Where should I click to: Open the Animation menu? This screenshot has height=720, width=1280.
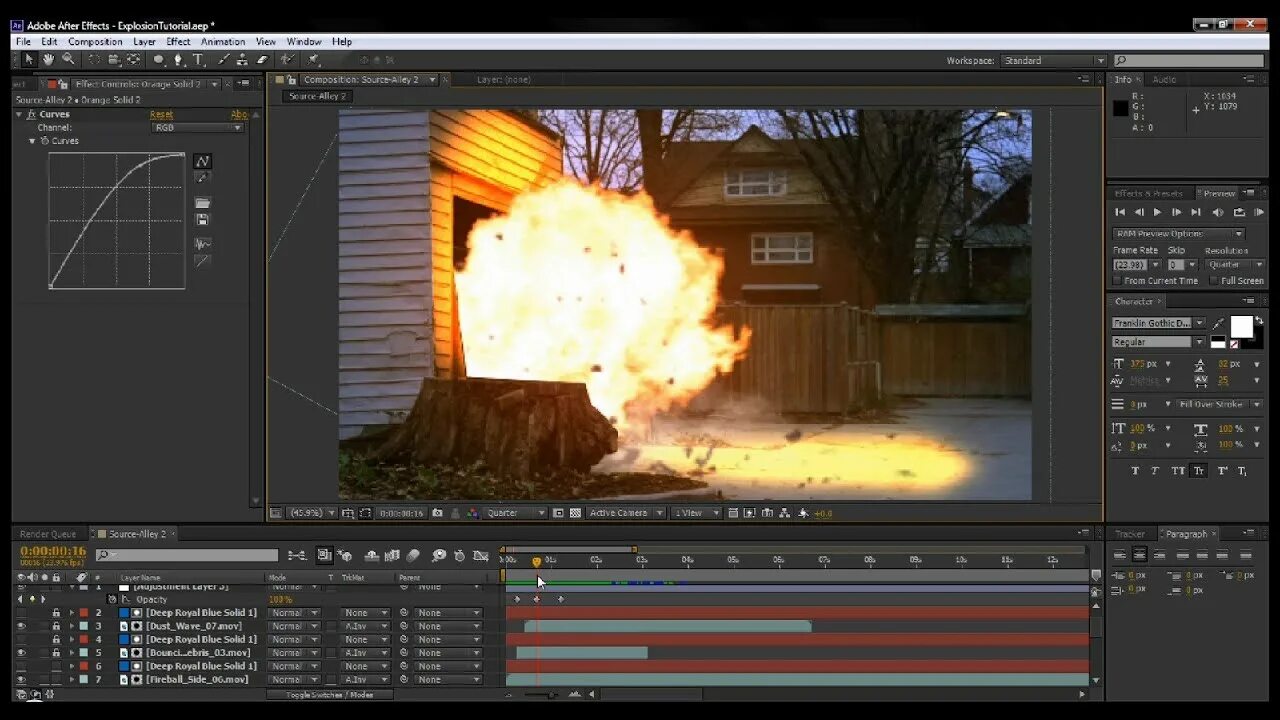coord(223,42)
